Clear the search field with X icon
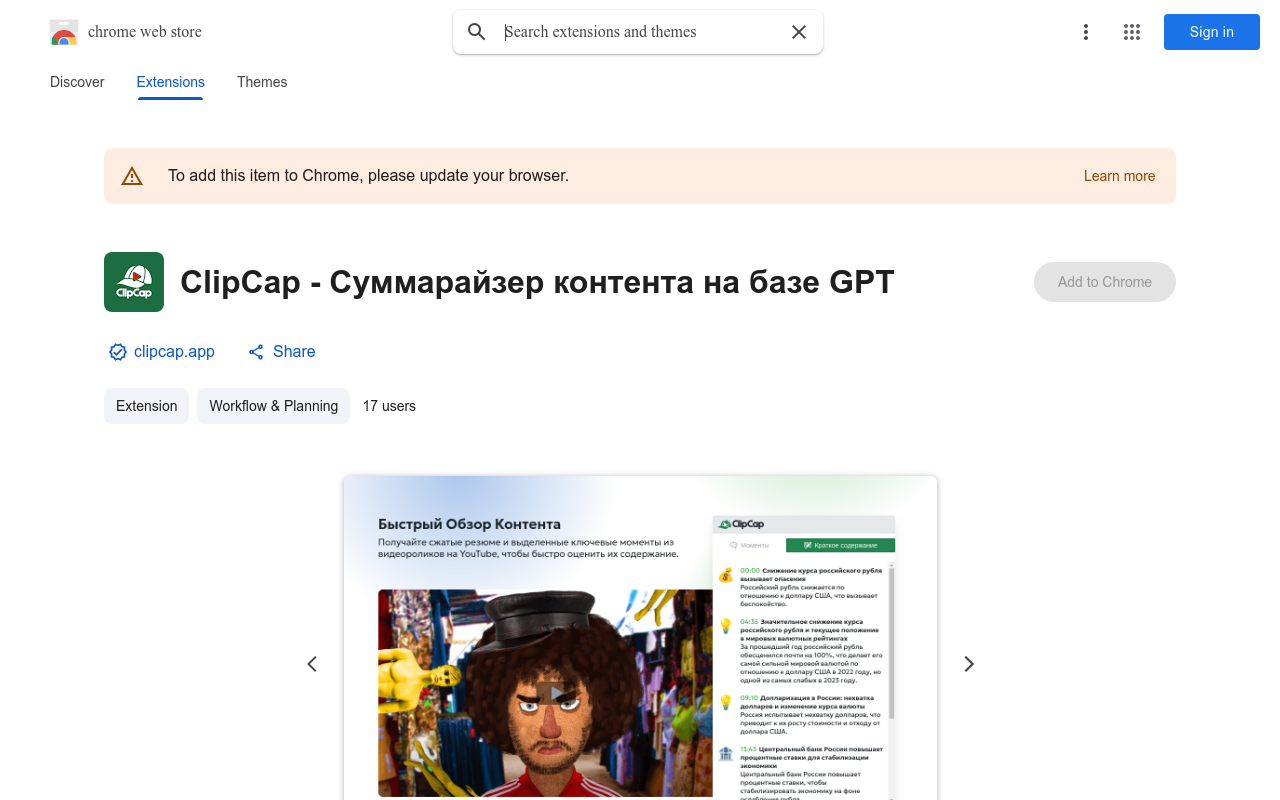 coord(799,32)
